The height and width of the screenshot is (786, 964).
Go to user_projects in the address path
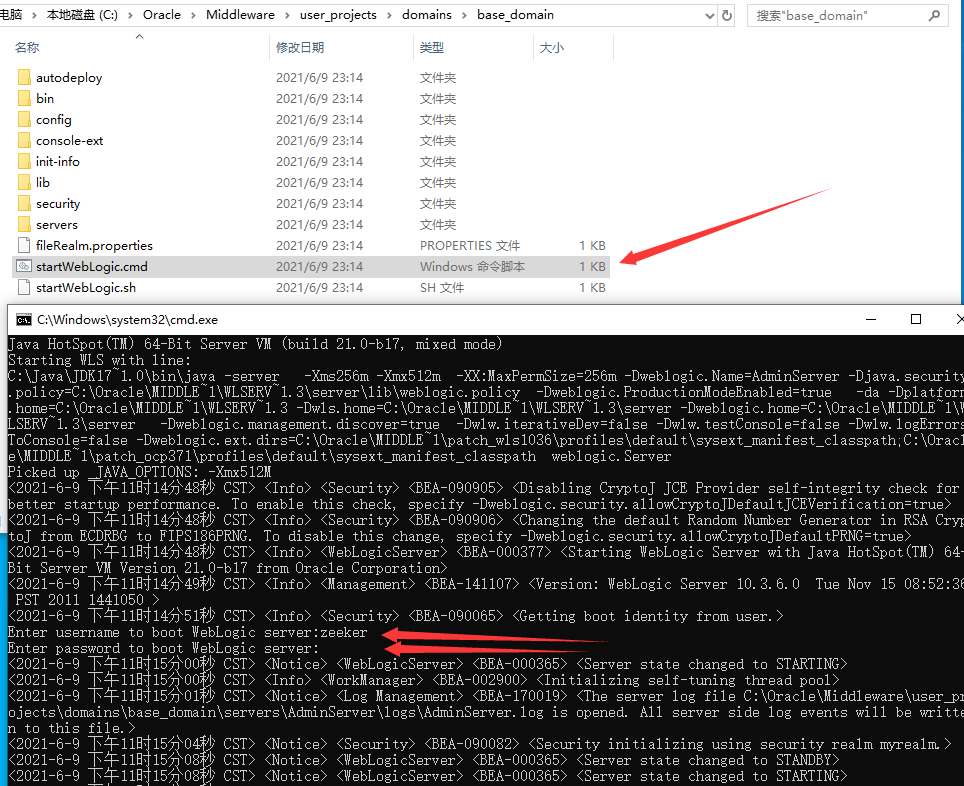pos(338,15)
